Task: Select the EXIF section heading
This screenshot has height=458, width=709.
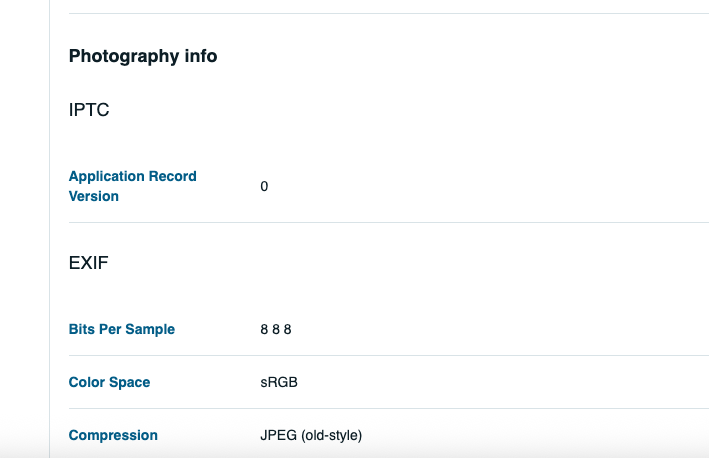Action: [89, 264]
